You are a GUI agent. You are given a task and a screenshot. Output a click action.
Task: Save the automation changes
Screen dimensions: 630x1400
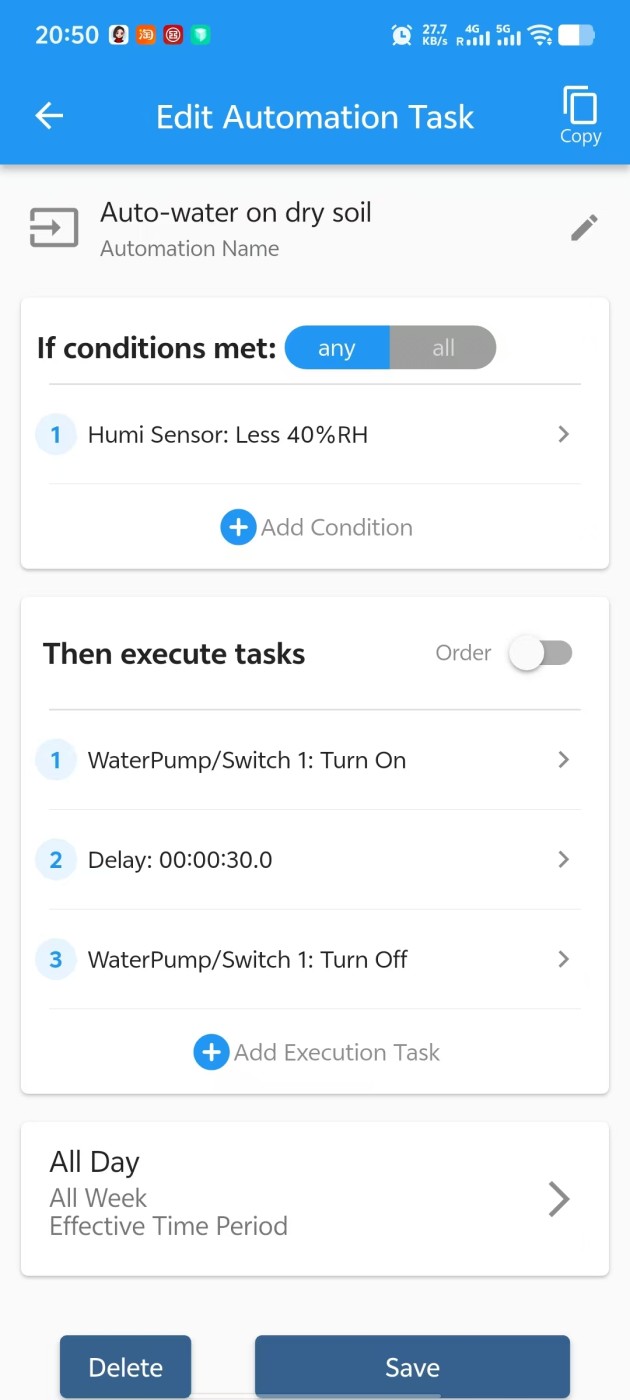[411, 1367]
